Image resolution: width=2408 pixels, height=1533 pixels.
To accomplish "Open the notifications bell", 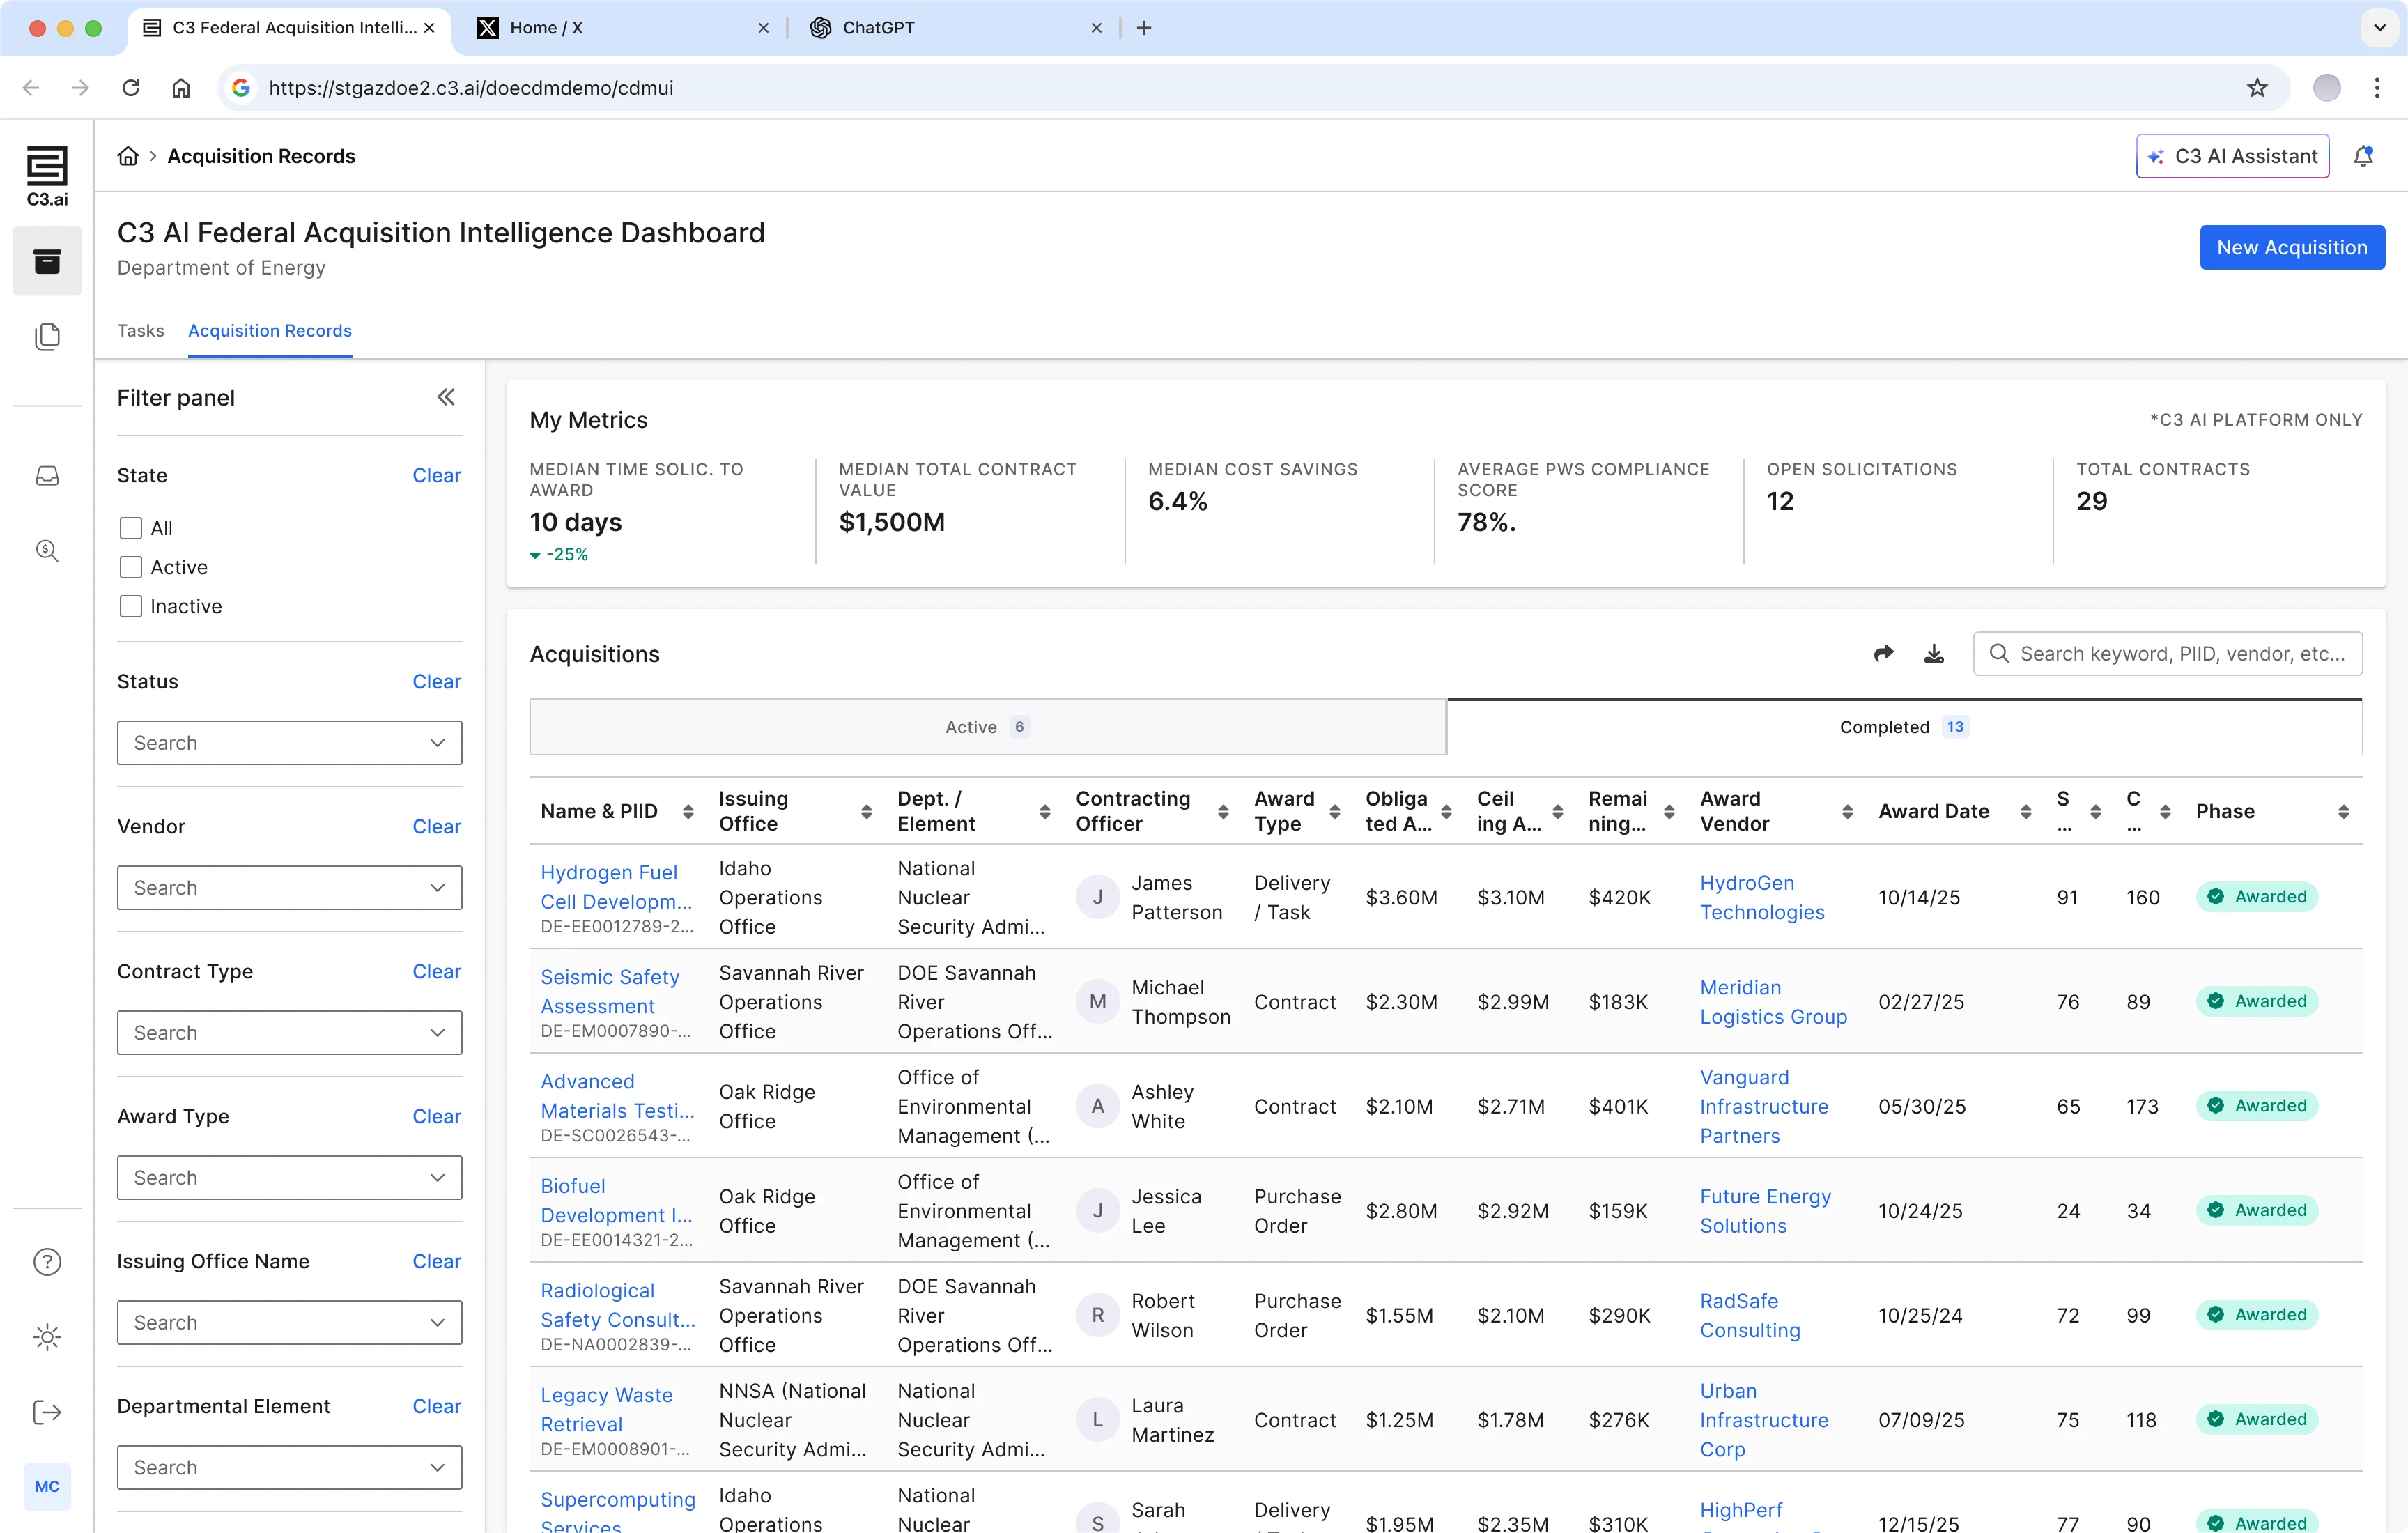I will [x=2363, y=156].
